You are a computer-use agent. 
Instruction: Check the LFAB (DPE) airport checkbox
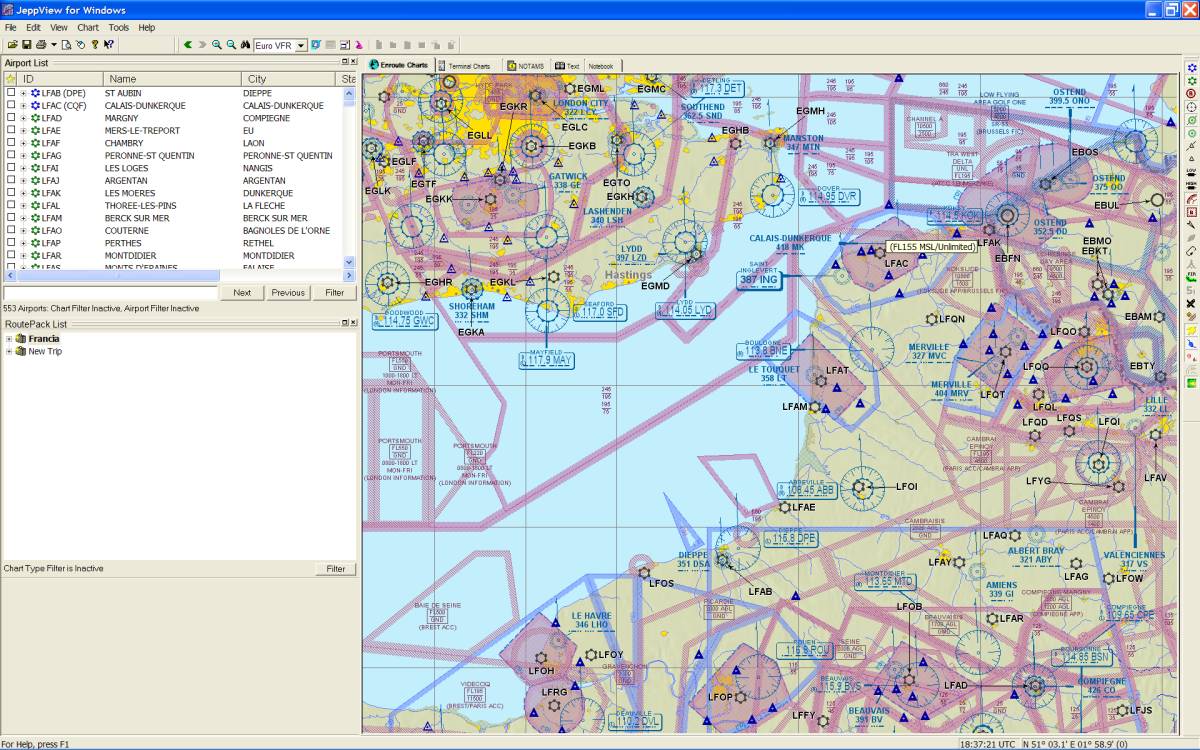(x=11, y=93)
